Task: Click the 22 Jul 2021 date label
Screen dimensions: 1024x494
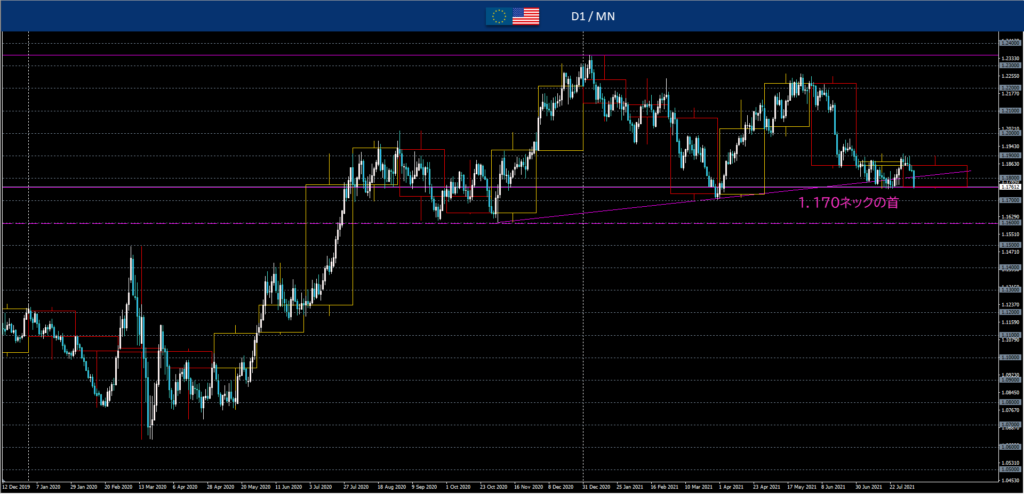Action: (x=902, y=487)
